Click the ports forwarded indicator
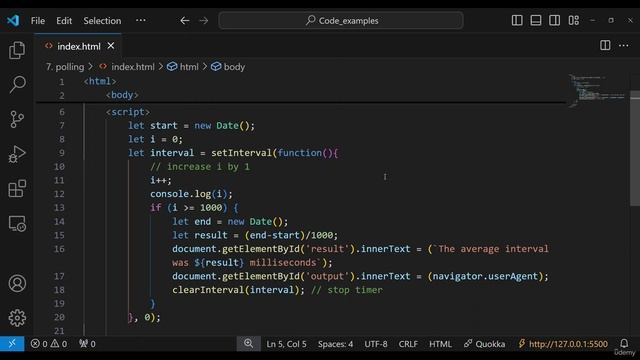 [x=87, y=344]
